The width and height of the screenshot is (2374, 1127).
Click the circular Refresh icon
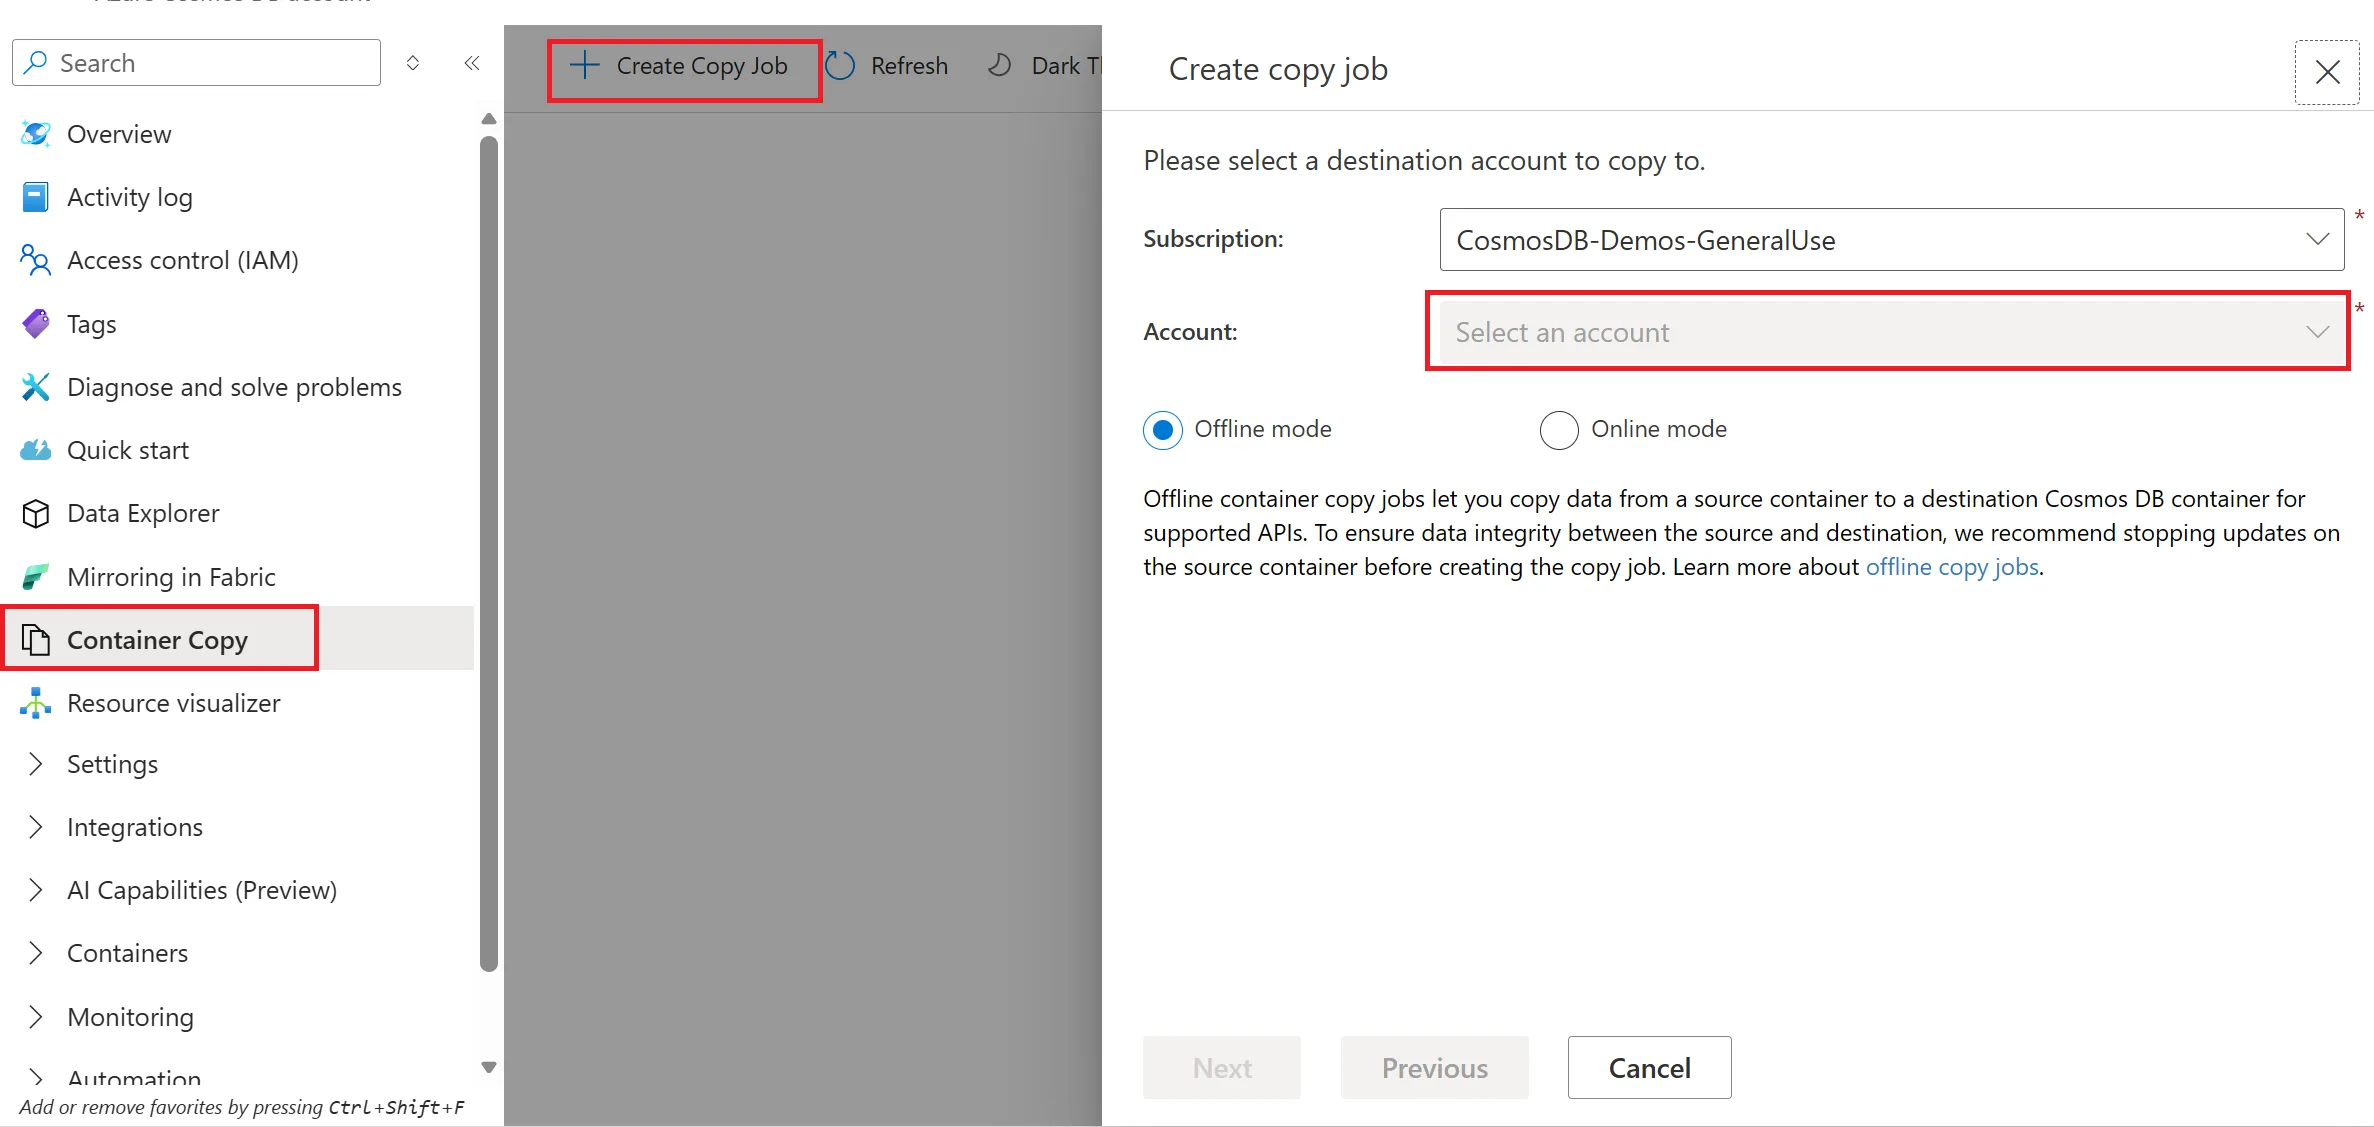click(x=840, y=66)
